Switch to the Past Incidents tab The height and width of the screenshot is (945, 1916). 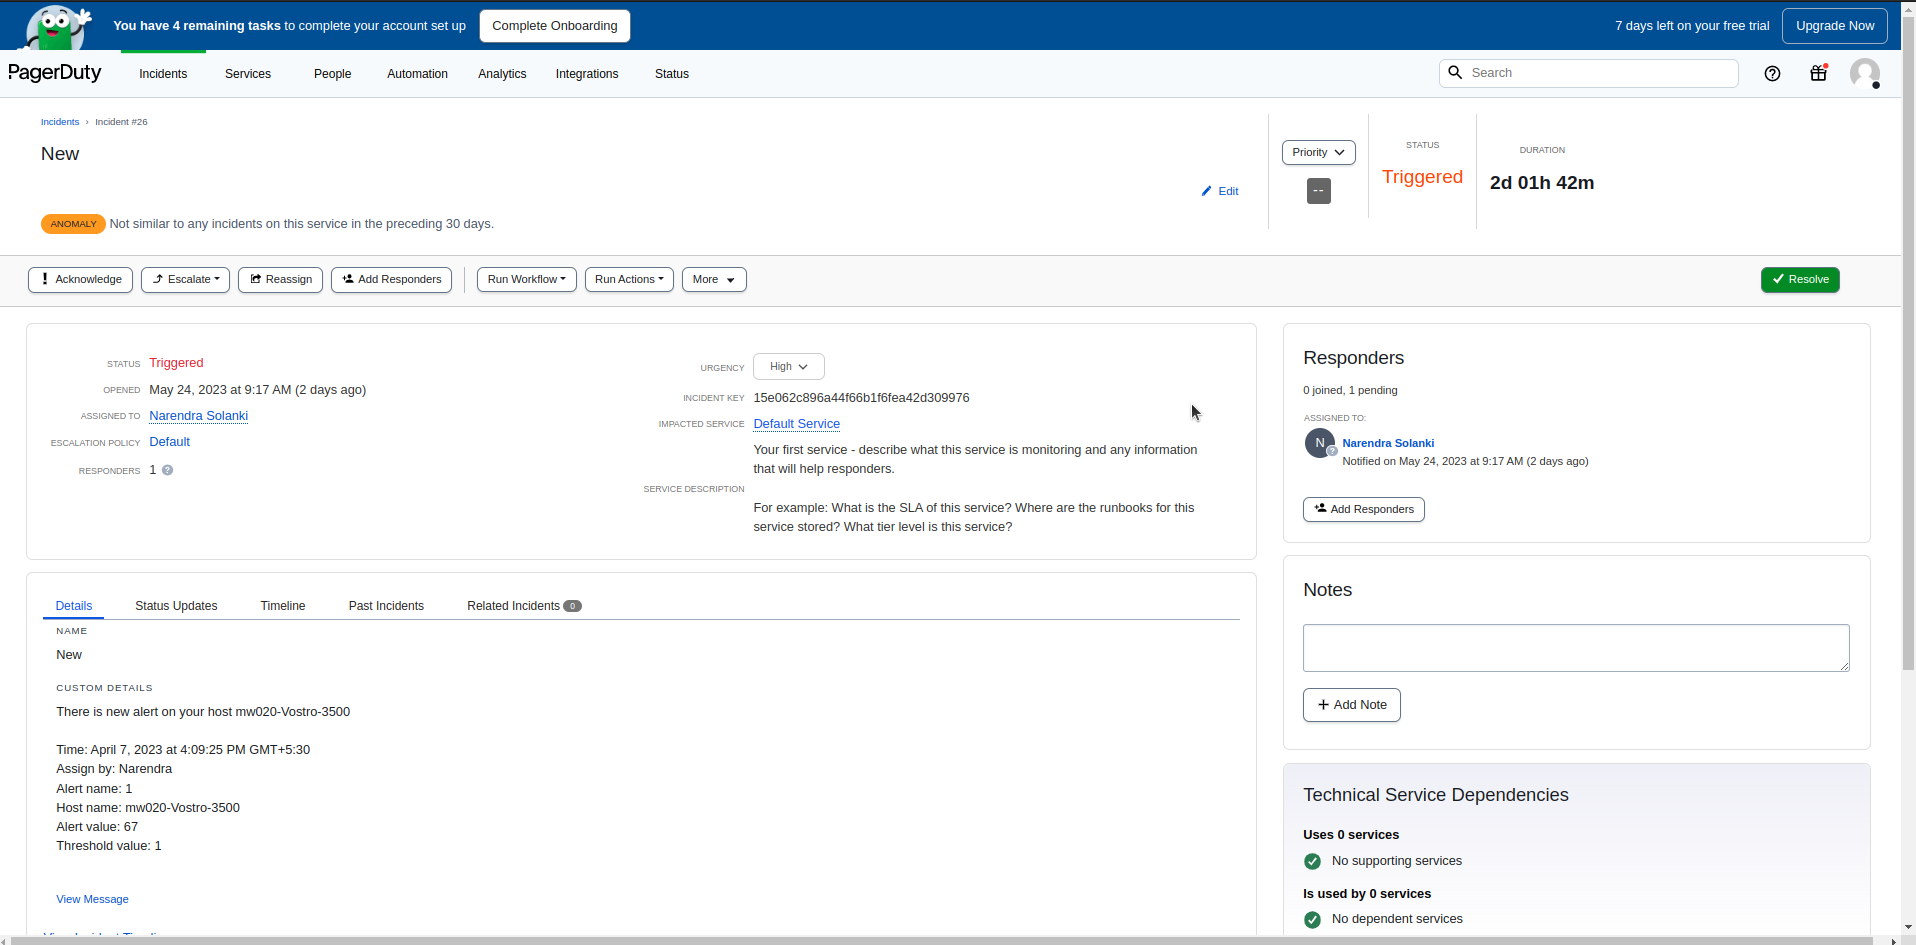(x=386, y=606)
